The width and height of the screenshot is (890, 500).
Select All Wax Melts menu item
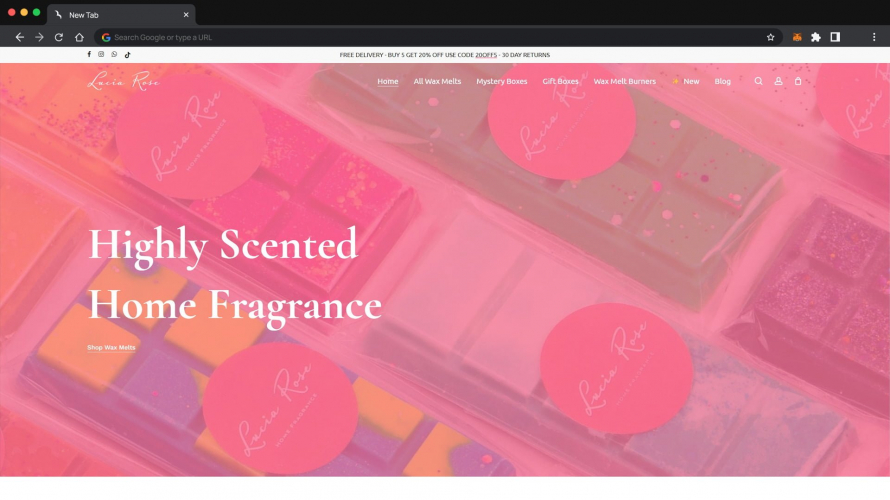coord(437,81)
